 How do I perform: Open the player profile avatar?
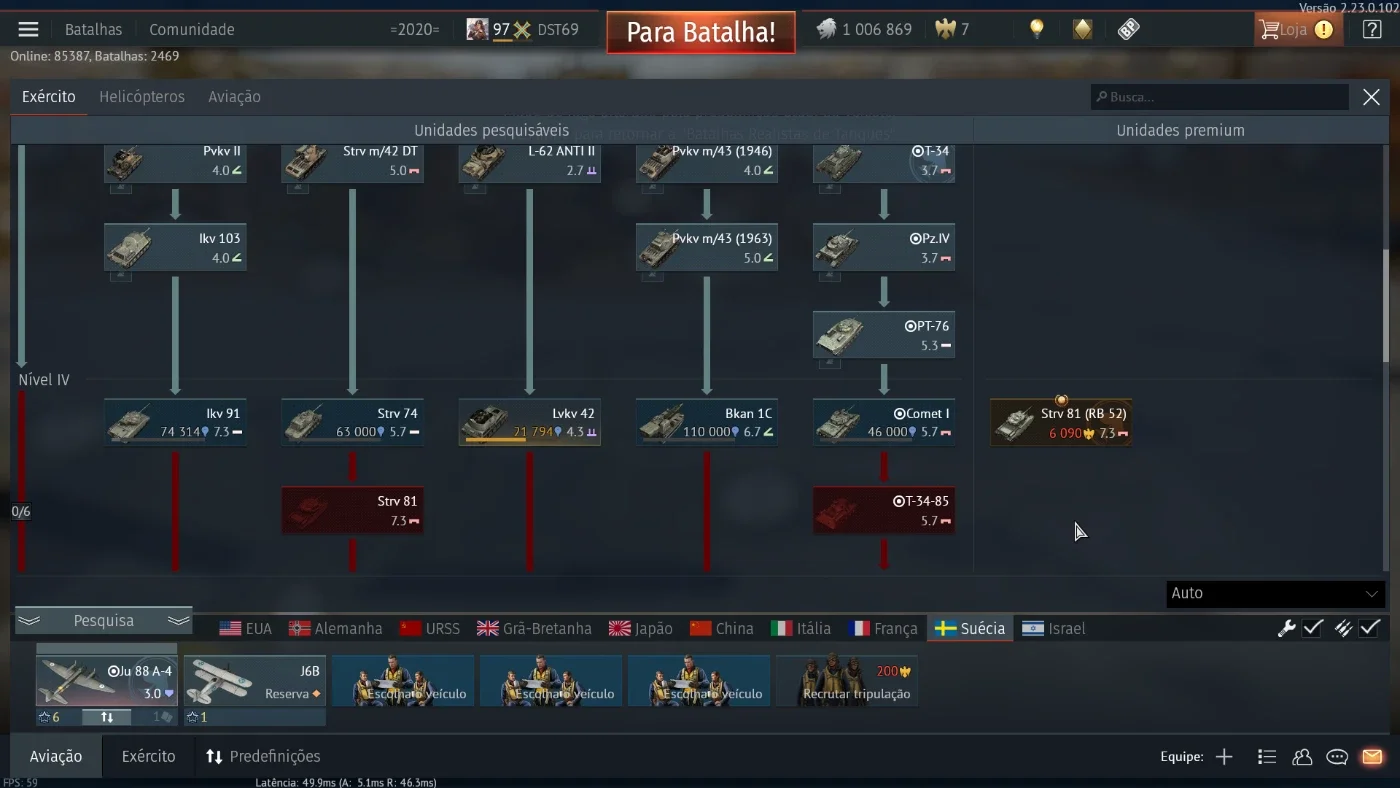[x=477, y=29]
